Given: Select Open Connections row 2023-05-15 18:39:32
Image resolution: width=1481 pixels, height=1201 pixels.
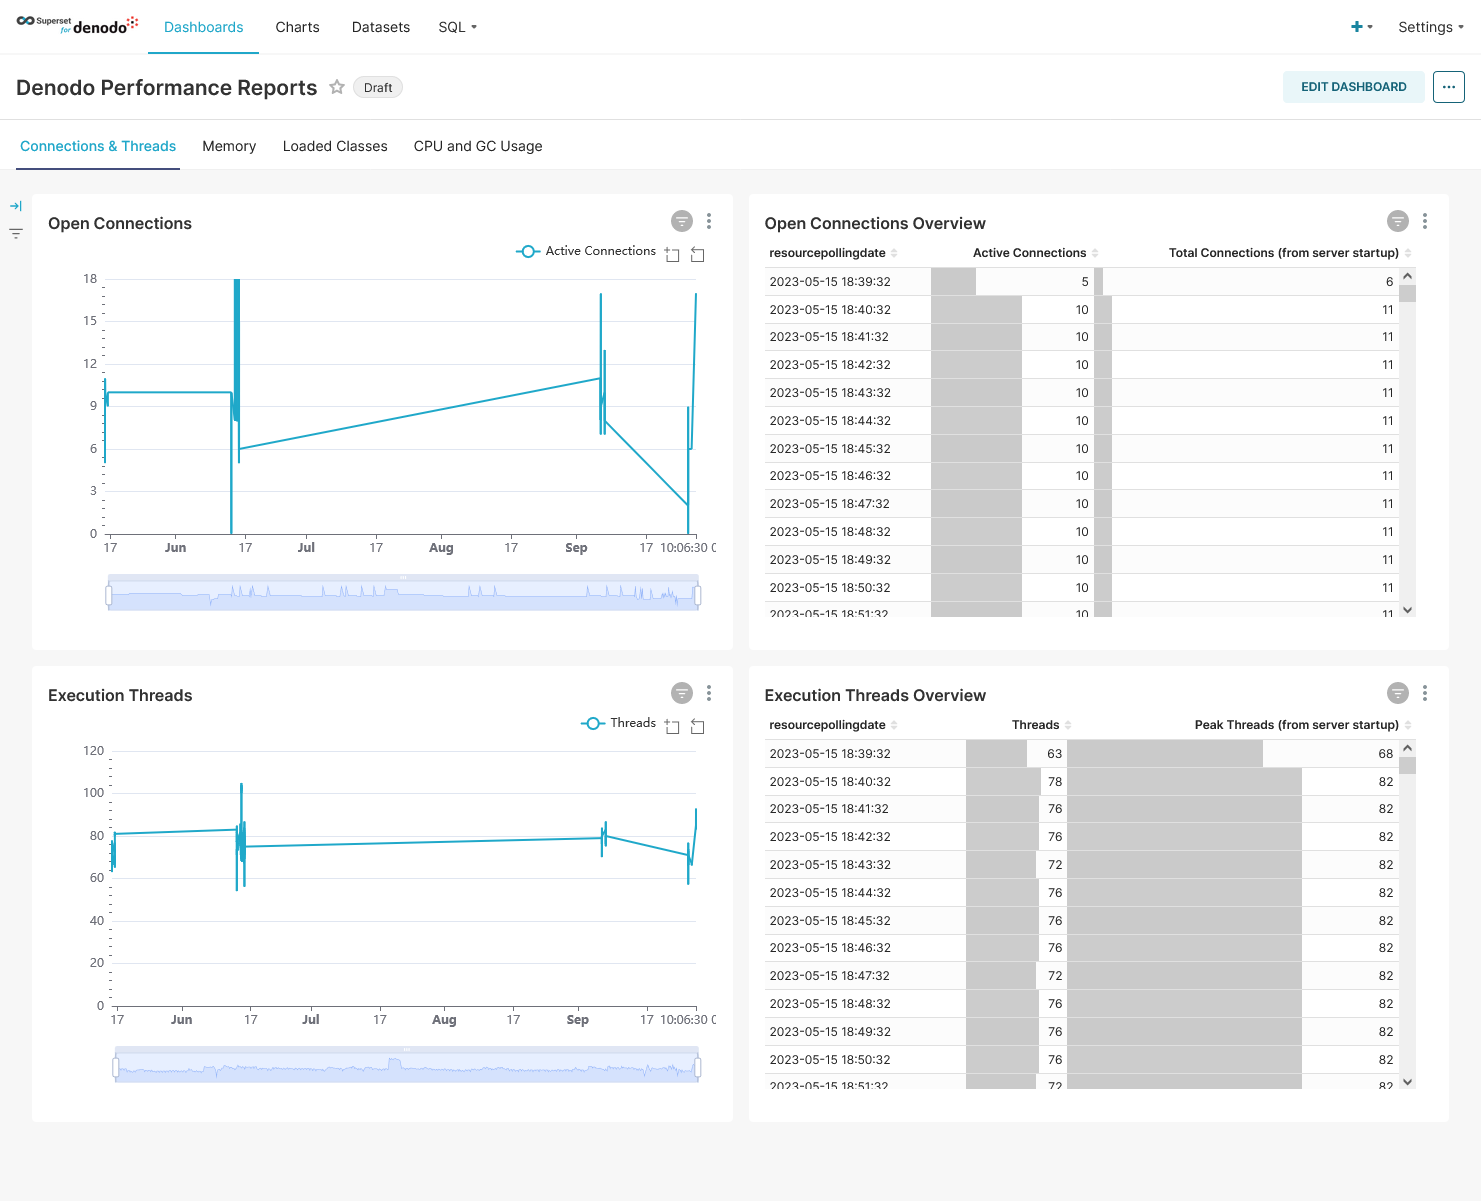Looking at the screenshot, I should [x=1082, y=282].
